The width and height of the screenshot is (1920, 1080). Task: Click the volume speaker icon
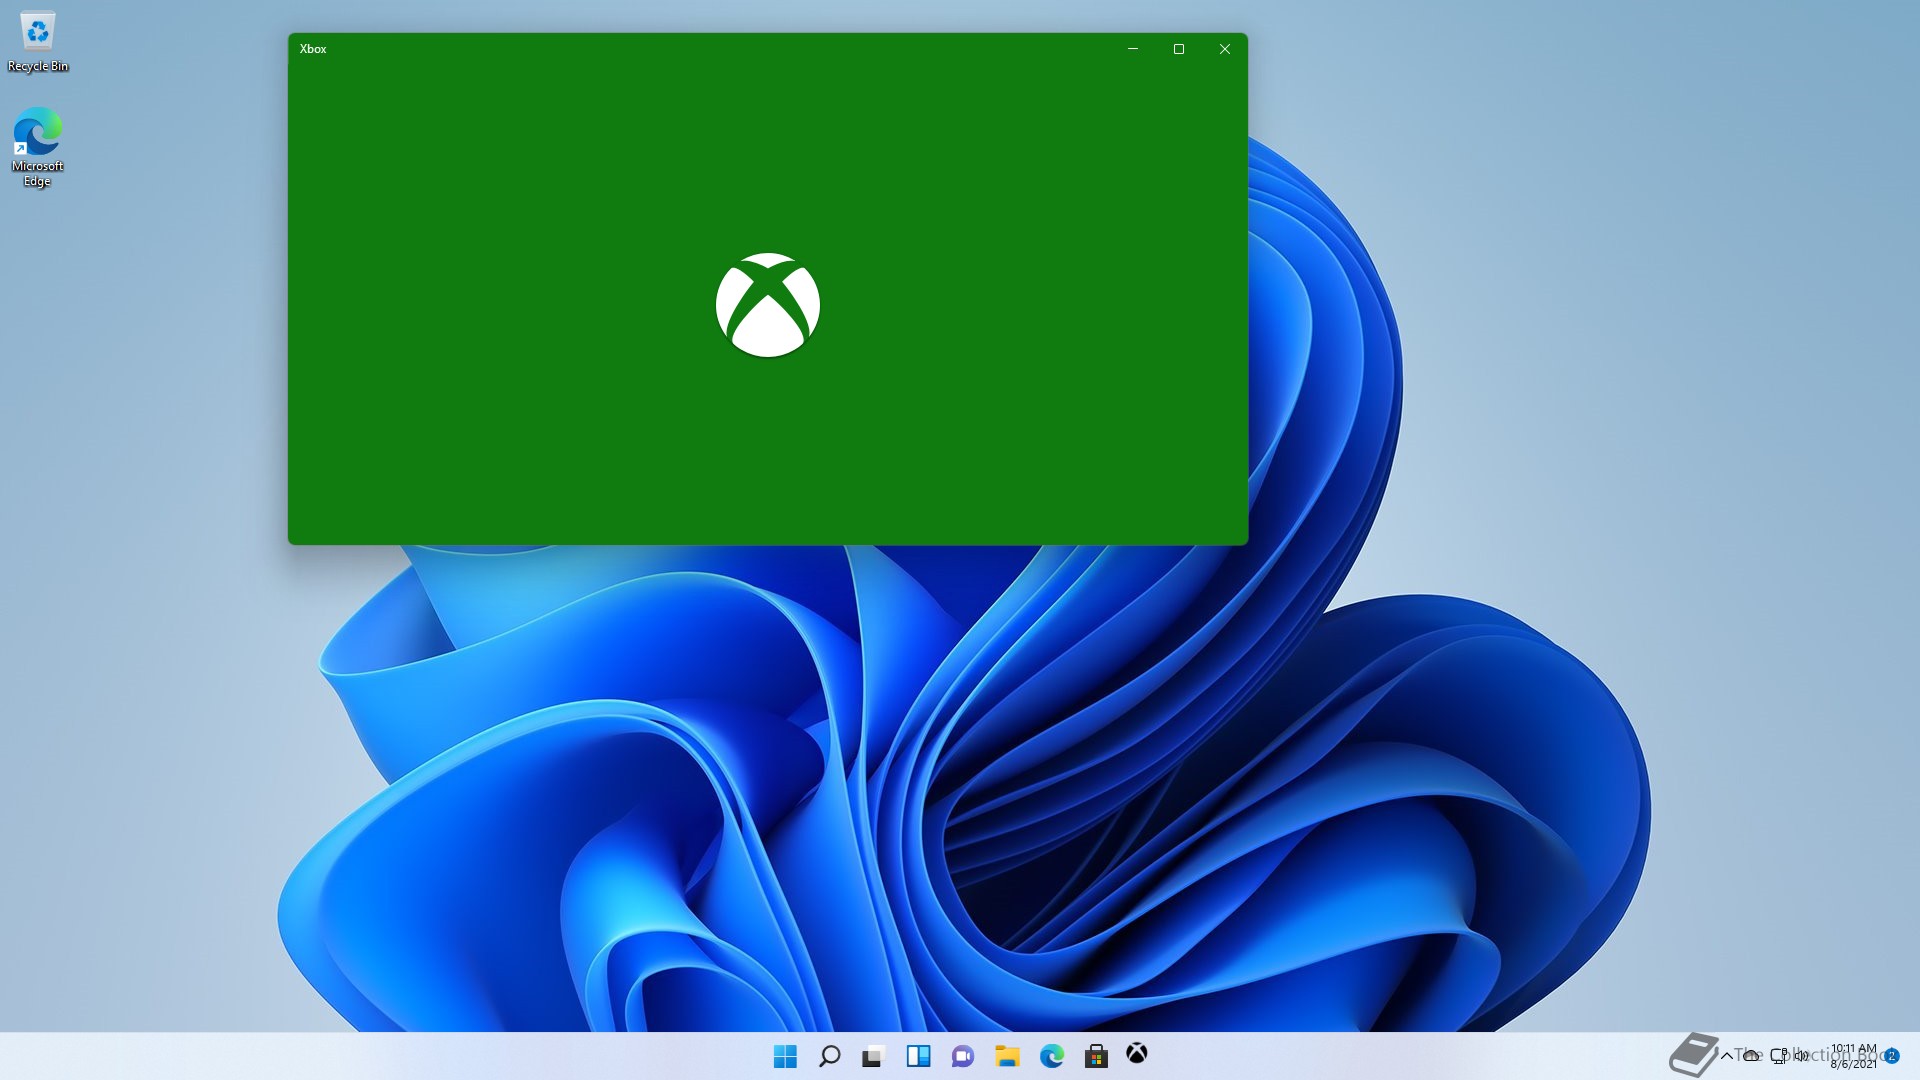pos(1802,1056)
